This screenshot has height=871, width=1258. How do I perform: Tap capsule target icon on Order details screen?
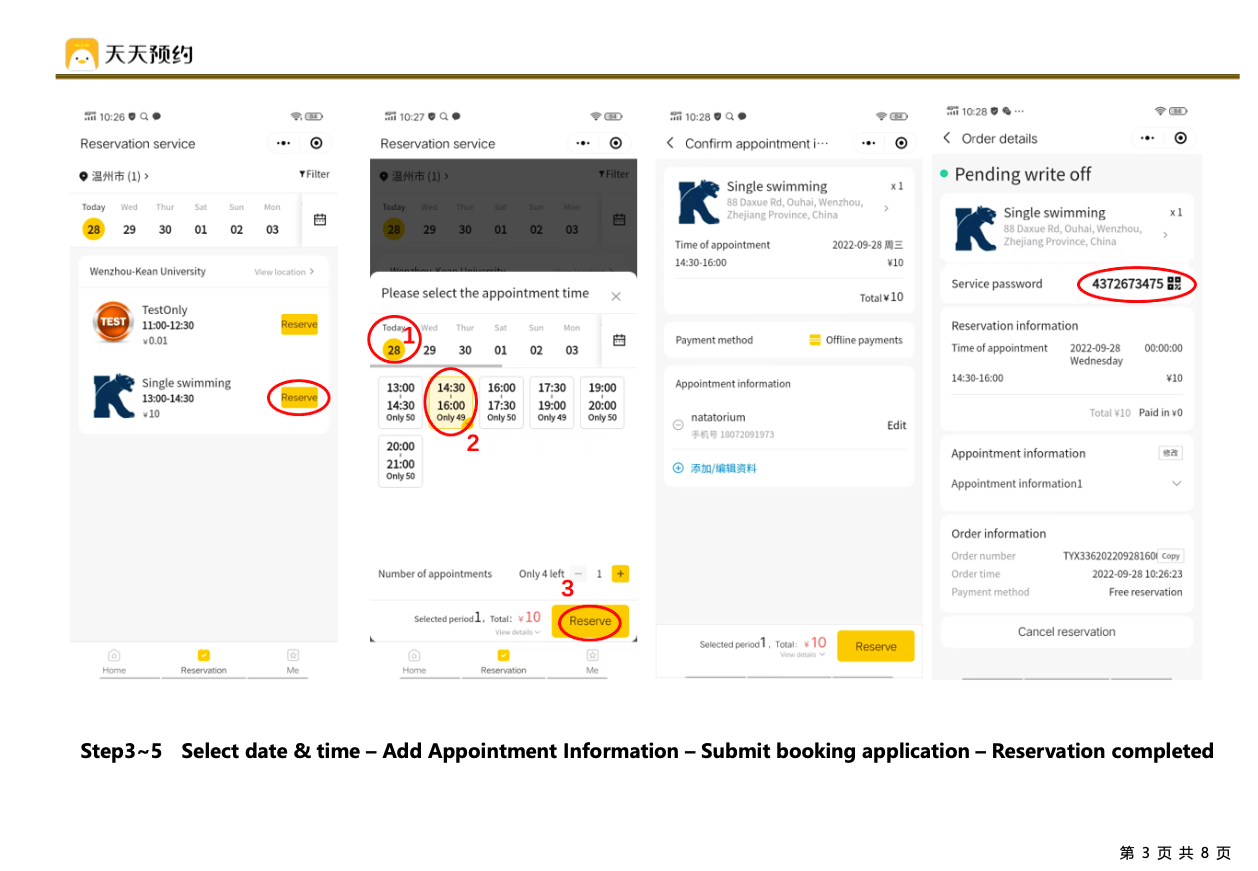pos(1180,138)
